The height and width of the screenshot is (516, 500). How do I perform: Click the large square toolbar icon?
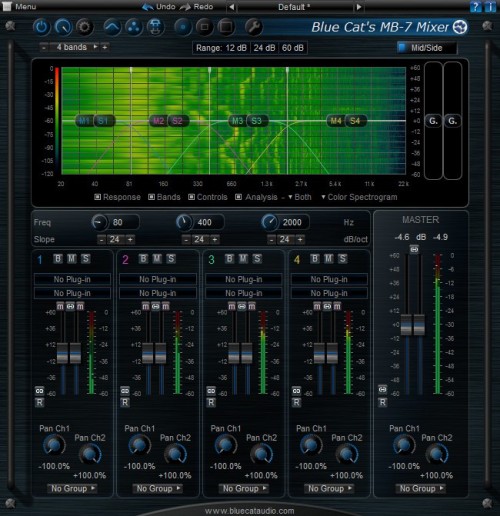tap(226, 27)
